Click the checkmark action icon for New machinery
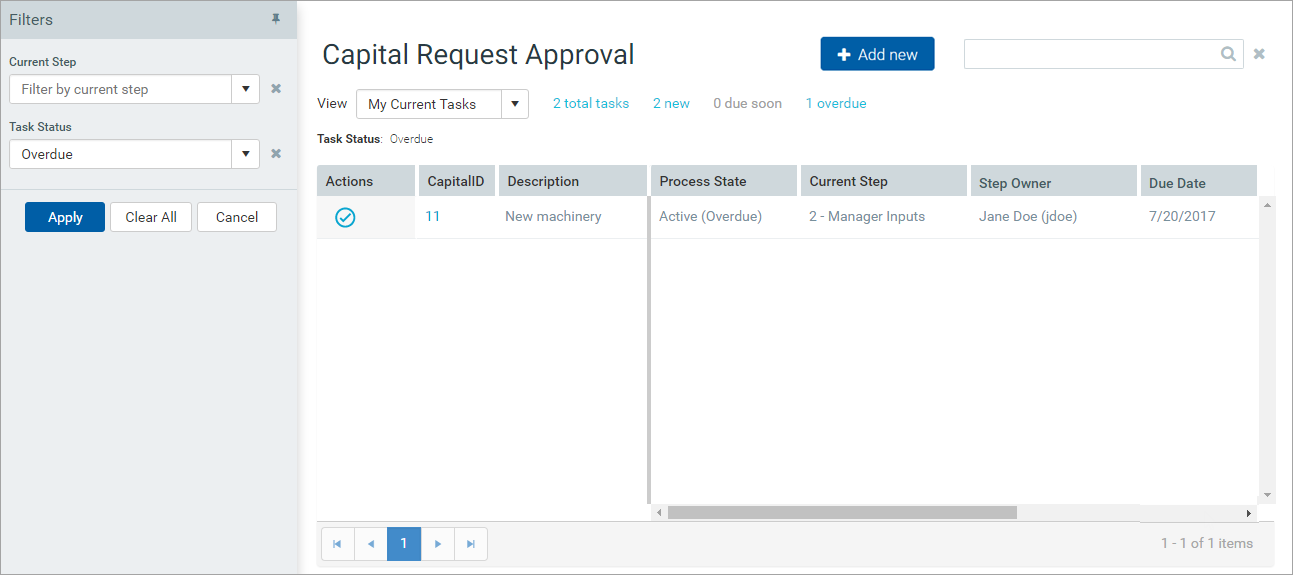This screenshot has height=575, width=1293. click(345, 217)
